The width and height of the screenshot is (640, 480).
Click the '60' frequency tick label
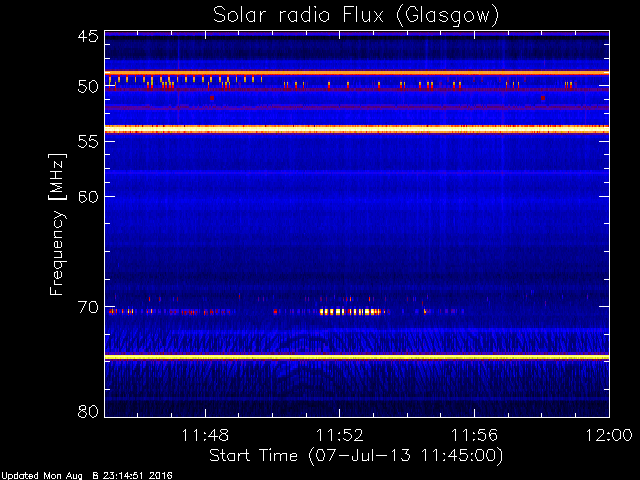point(88,197)
